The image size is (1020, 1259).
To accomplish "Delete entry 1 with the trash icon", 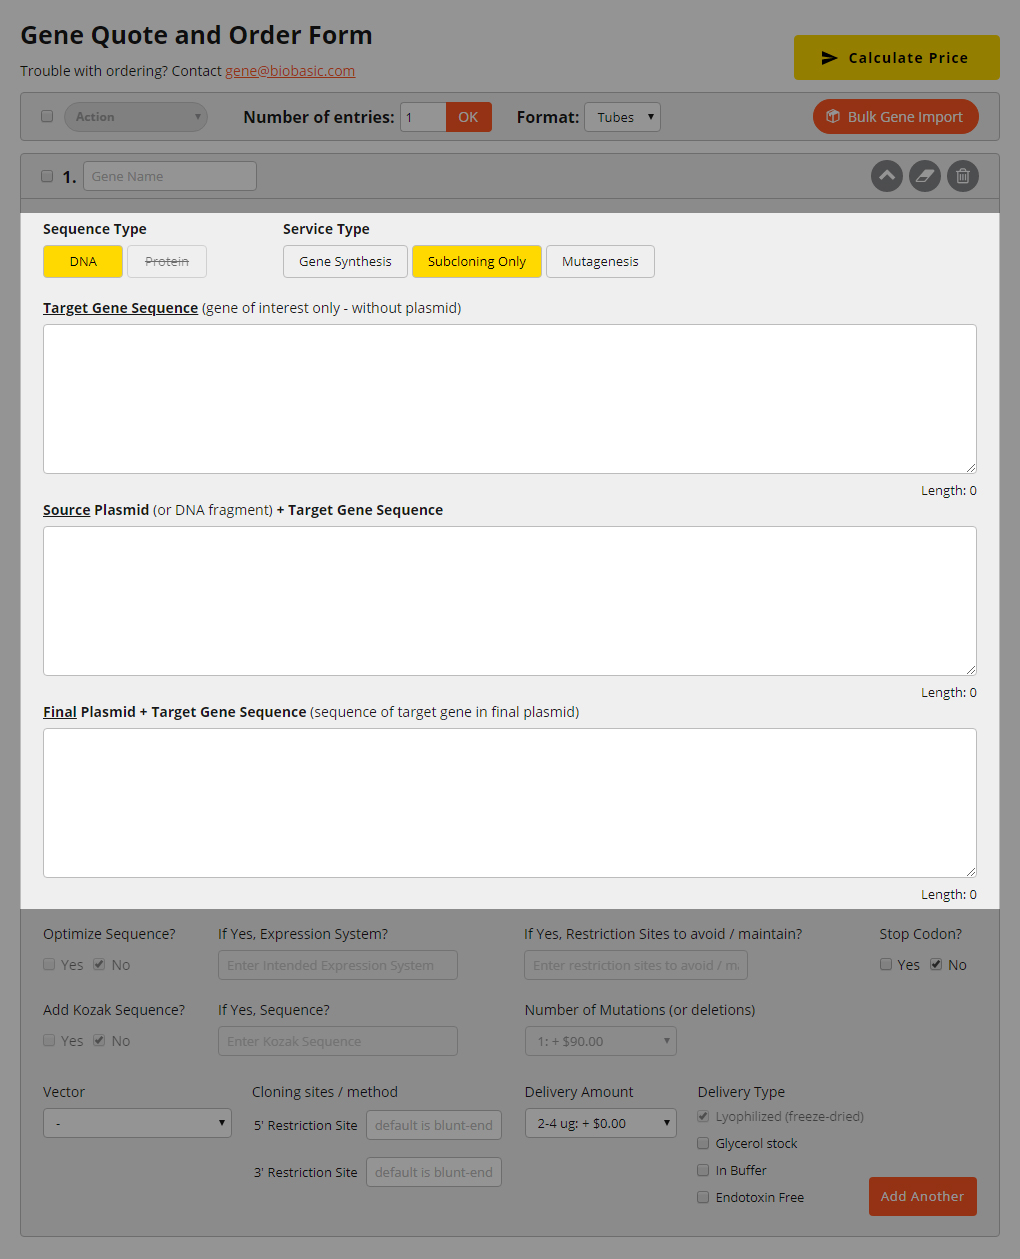I will (x=962, y=176).
